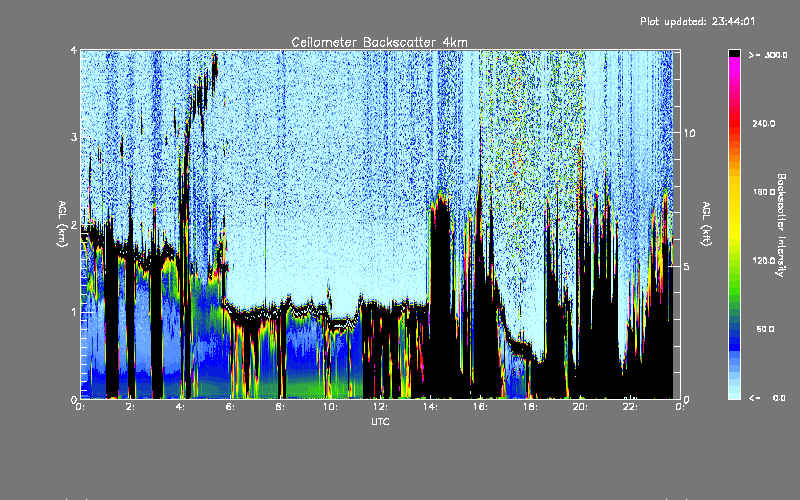Click the 'UTC' x-axis label
800x500 pixels.
point(380,421)
